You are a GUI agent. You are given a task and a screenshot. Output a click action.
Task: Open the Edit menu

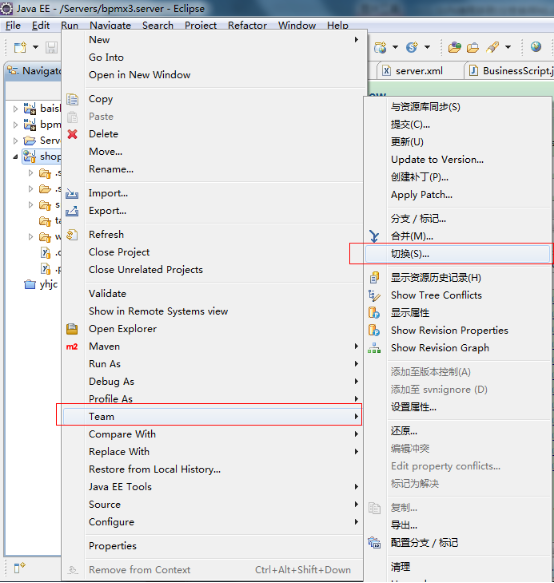(x=41, y=25)
